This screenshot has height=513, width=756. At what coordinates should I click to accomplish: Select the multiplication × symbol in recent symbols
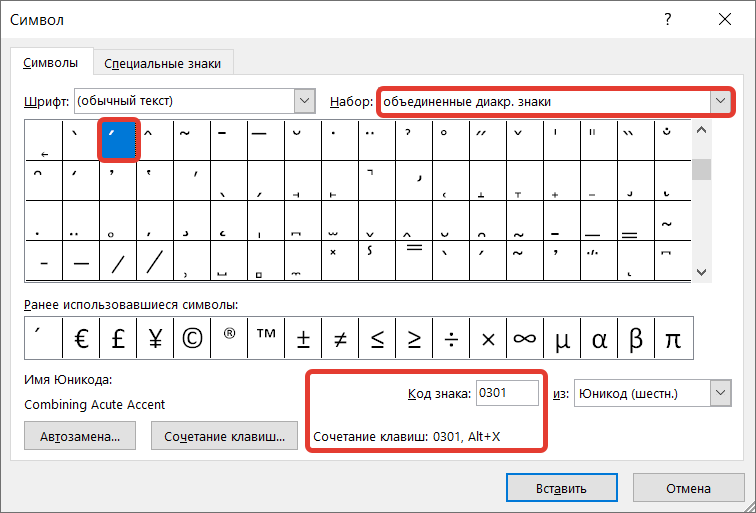(x=488, y=338)
